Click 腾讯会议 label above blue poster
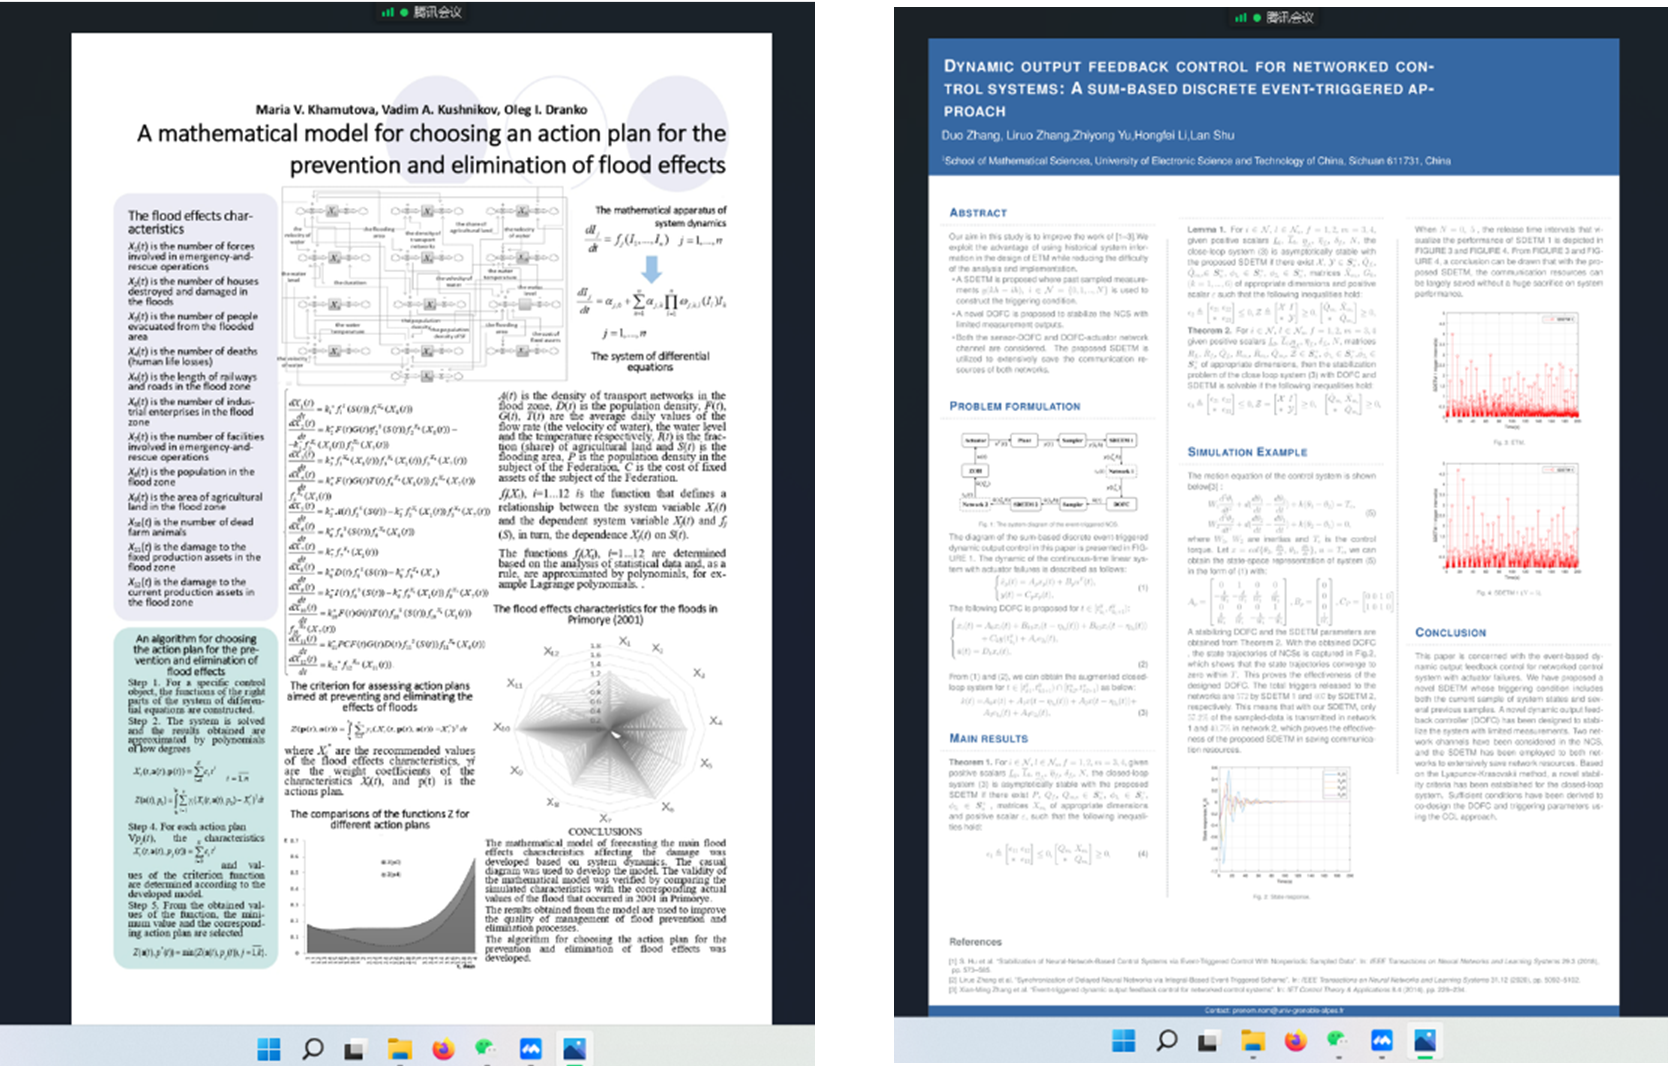The image size is (1668, 1066). tap(1290, 17)
